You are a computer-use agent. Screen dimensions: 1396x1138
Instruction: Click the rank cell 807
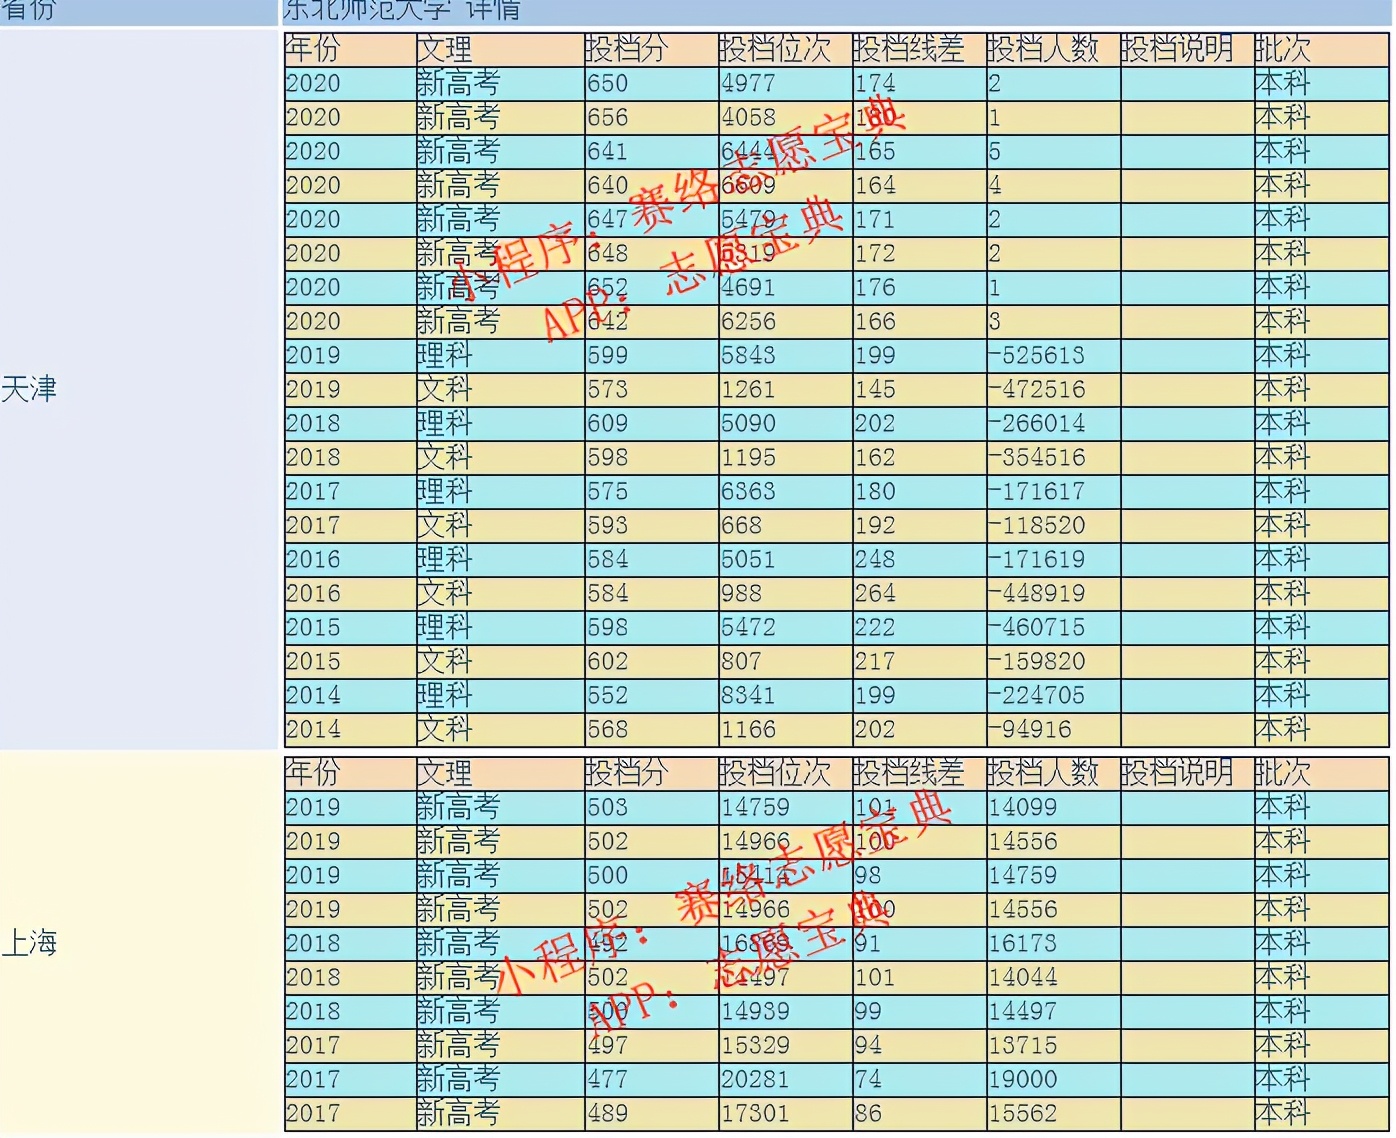point(785,661)
